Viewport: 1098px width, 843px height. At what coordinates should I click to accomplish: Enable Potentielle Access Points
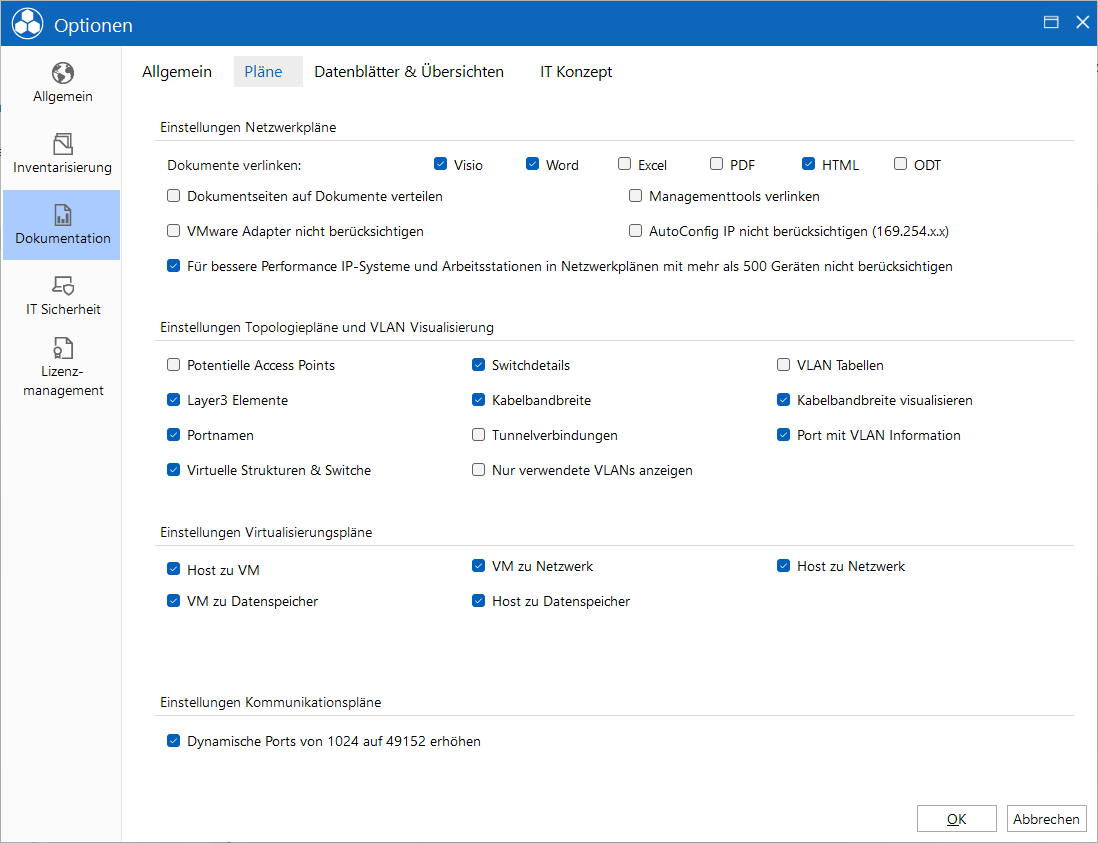174,365
